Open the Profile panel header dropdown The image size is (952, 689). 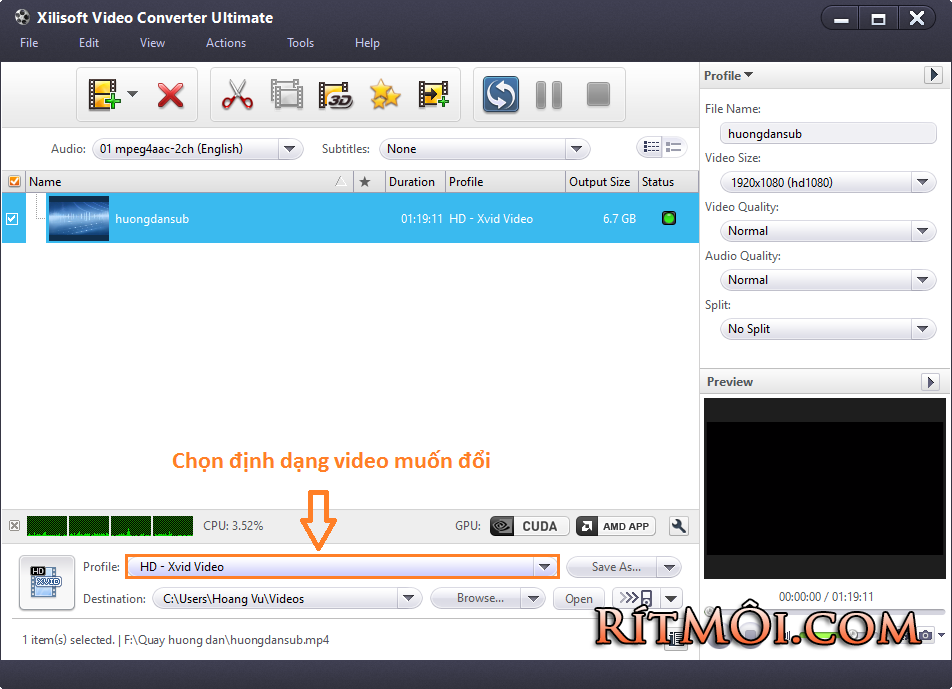(729, 75)
